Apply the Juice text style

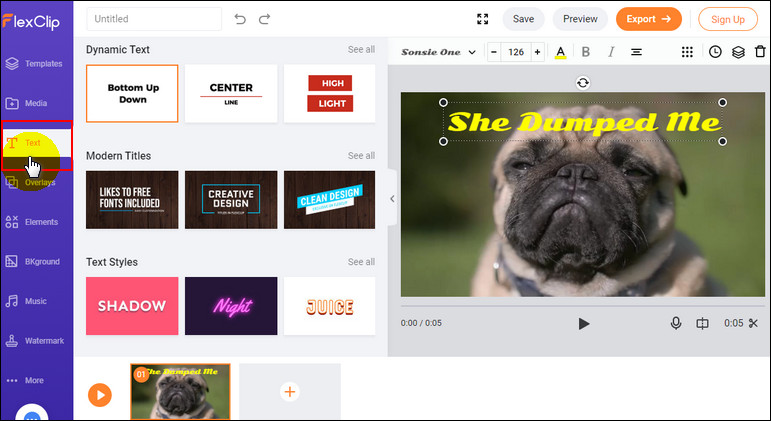click(329, 306)
